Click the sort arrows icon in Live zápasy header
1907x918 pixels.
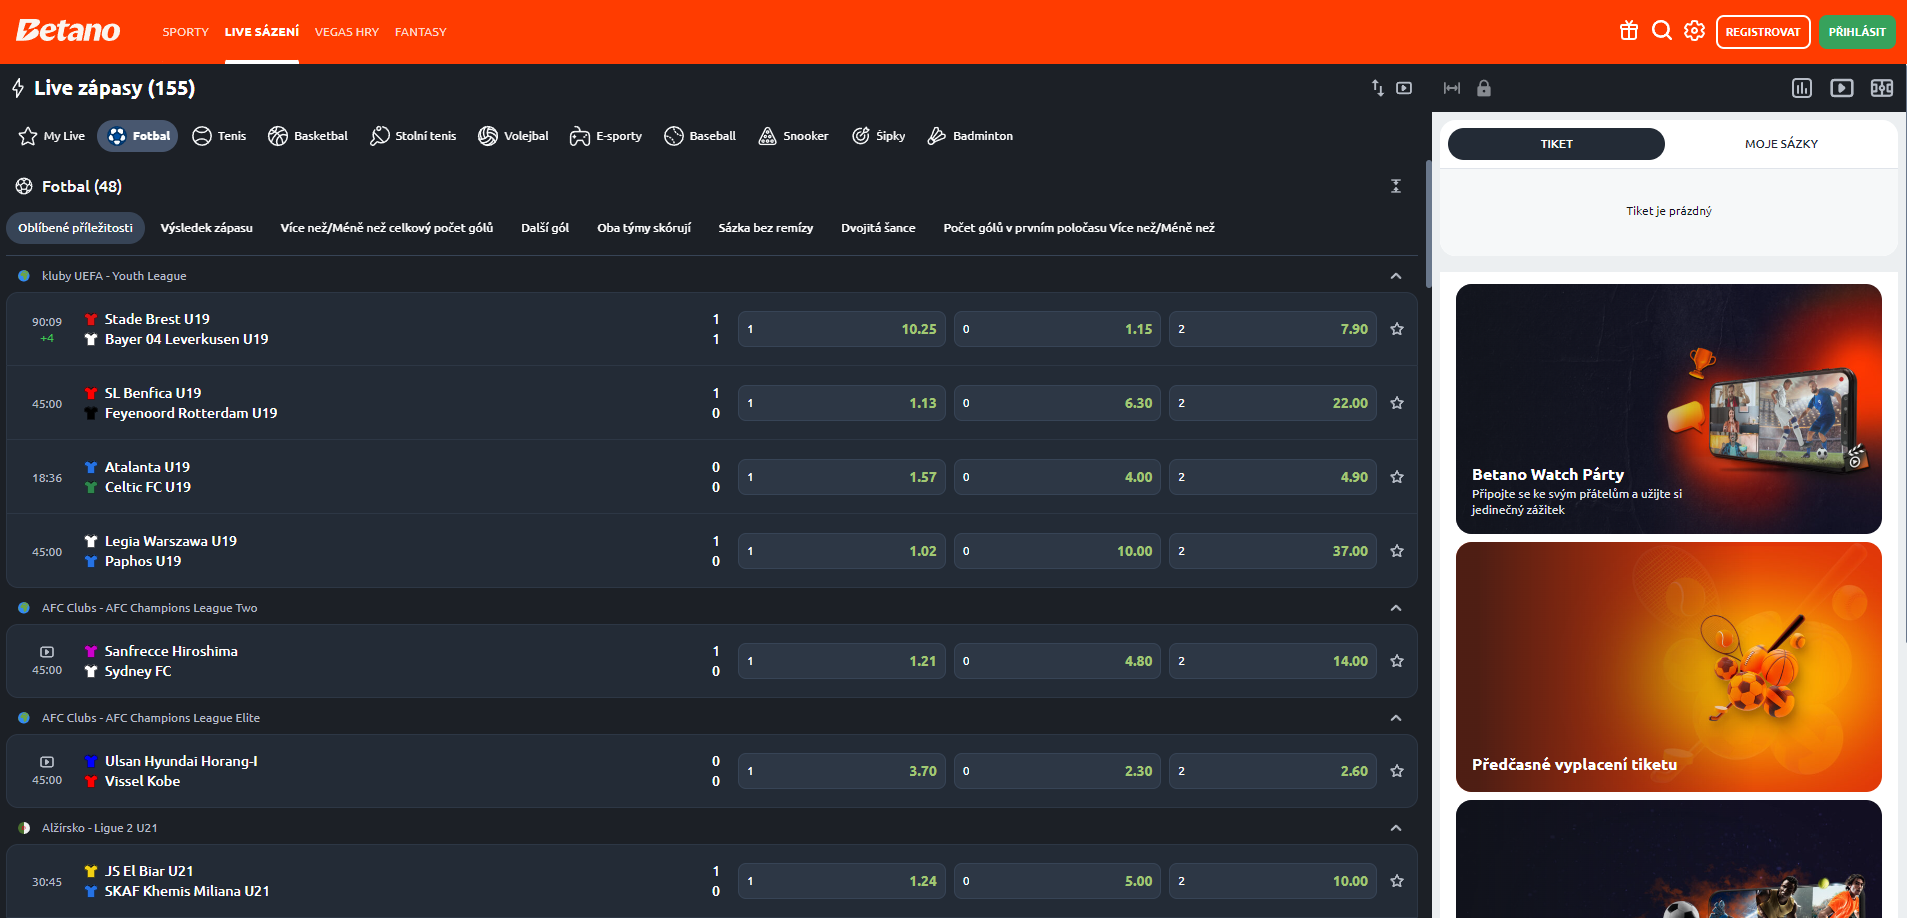point(1378,88)
